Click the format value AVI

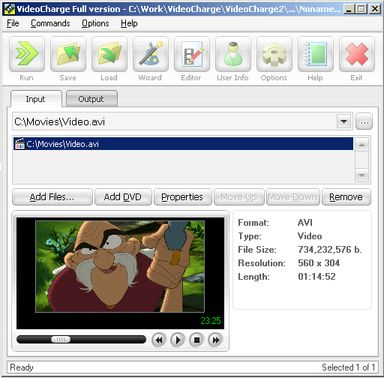[x=305, y=223]
